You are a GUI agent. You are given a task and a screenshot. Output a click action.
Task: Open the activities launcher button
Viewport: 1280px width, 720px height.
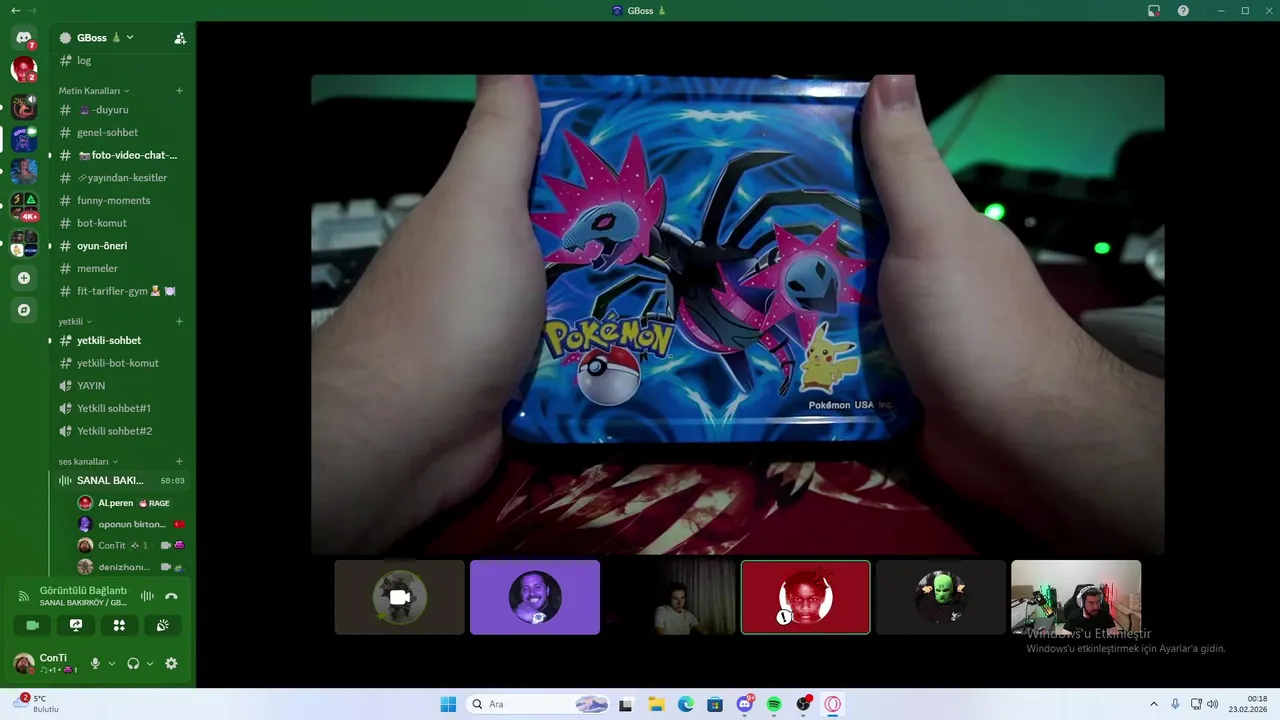pos(119,625)
